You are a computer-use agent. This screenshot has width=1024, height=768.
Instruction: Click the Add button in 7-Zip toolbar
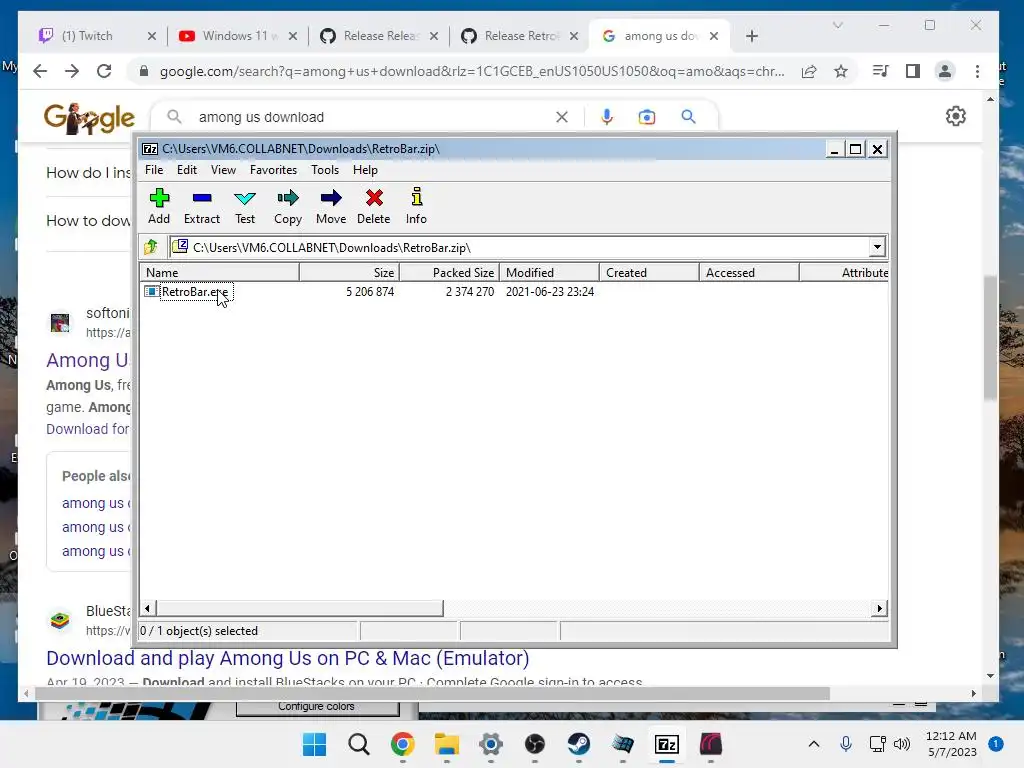[159, 206]
